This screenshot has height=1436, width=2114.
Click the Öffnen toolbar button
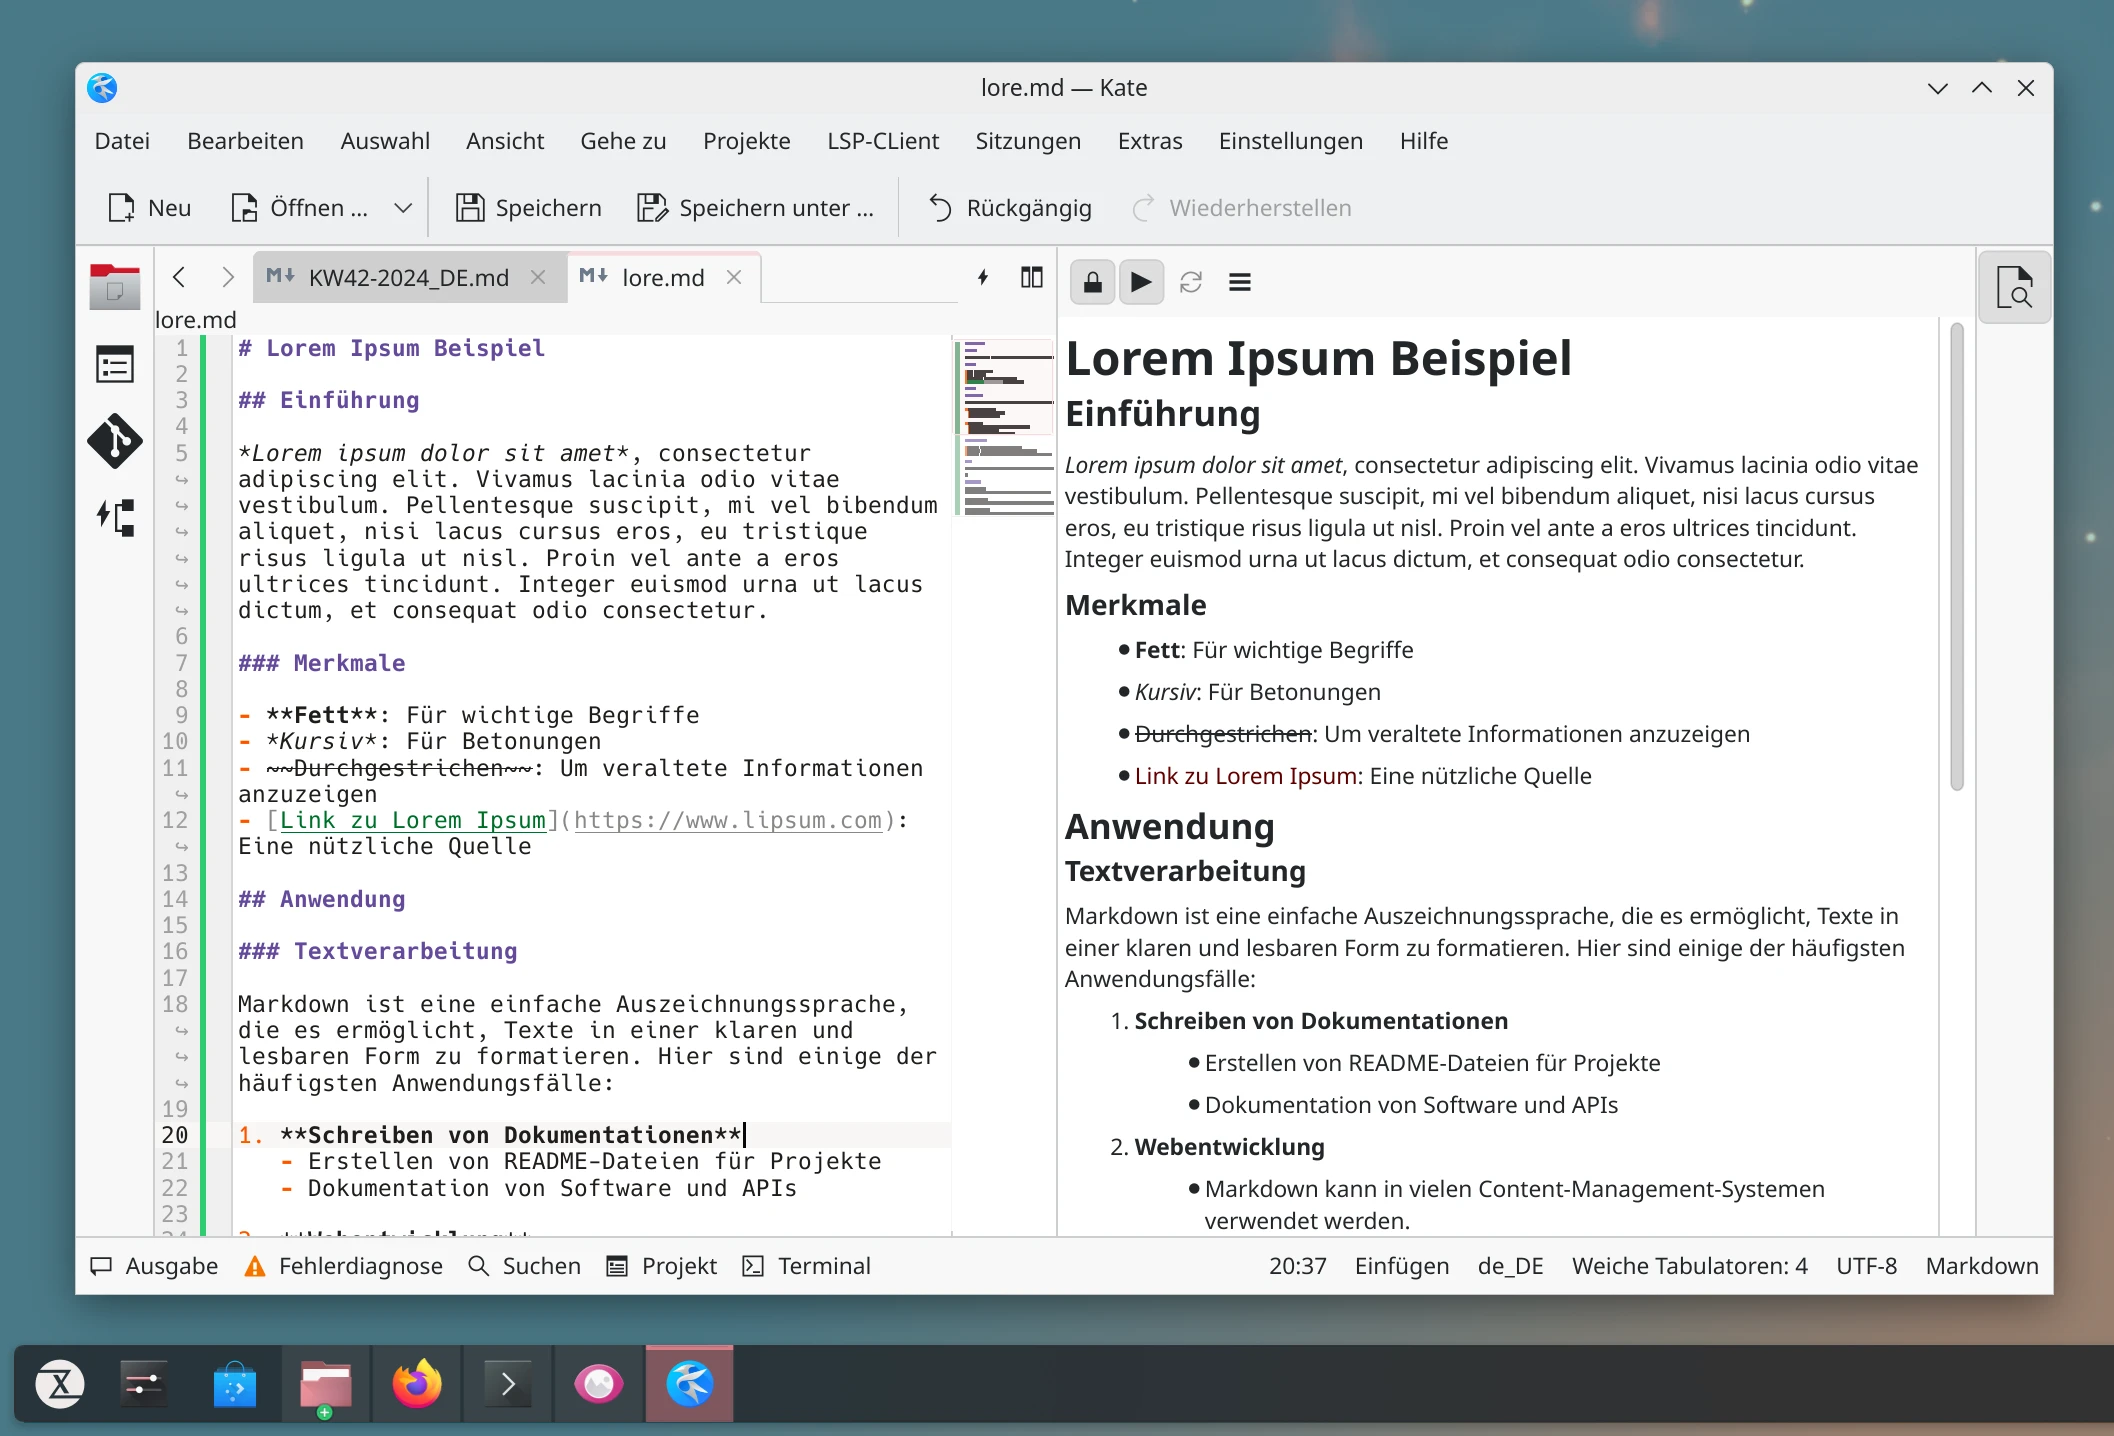[x=300, y=208]
